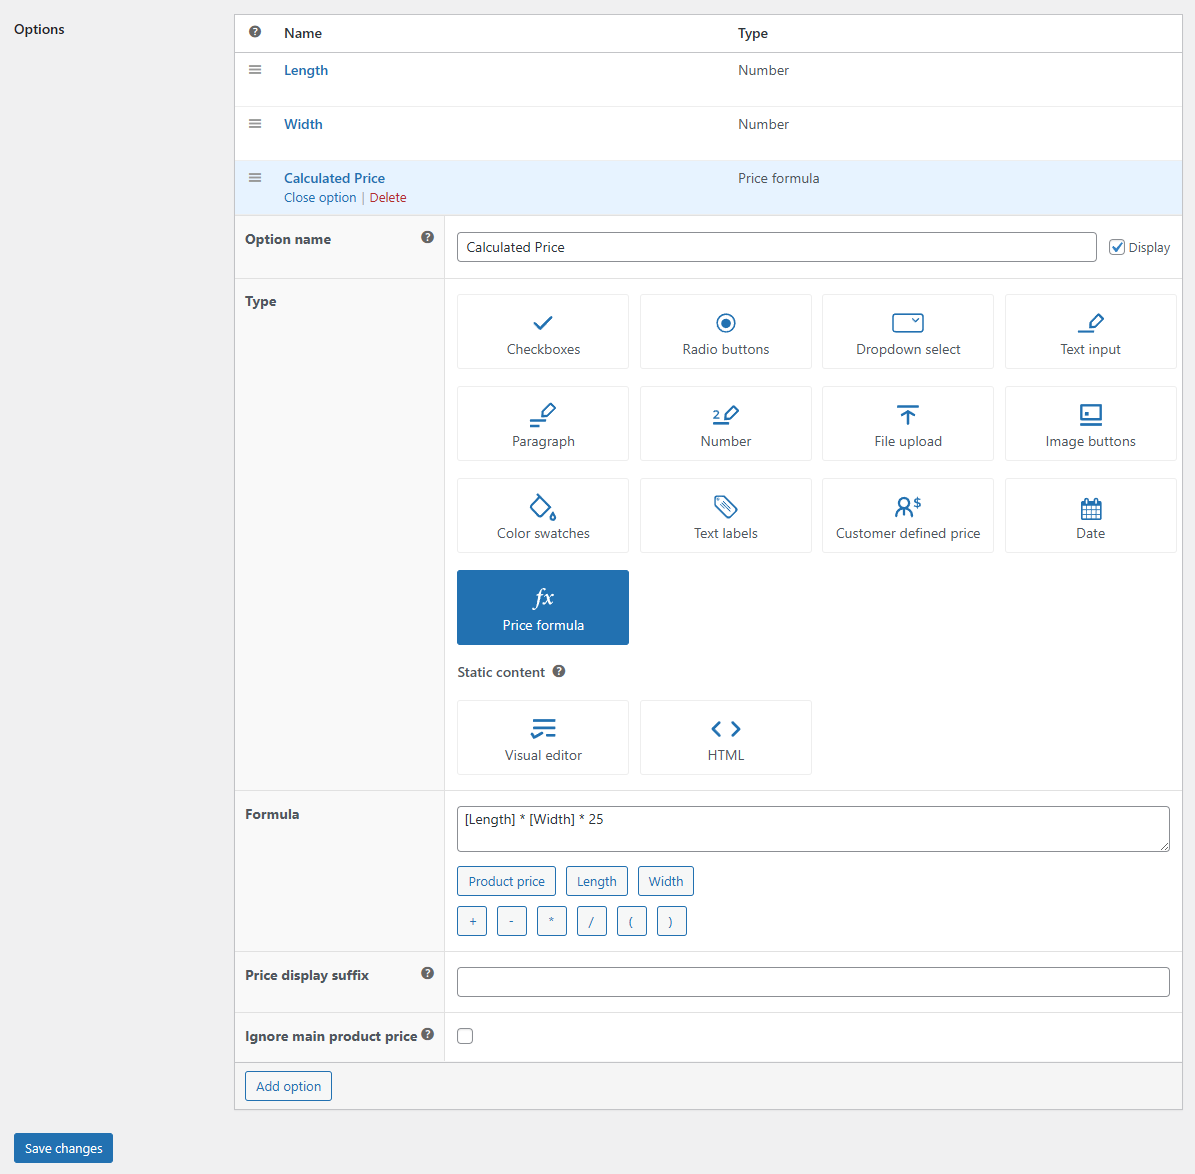Open help tooltip for Option name

click(428, 237)
